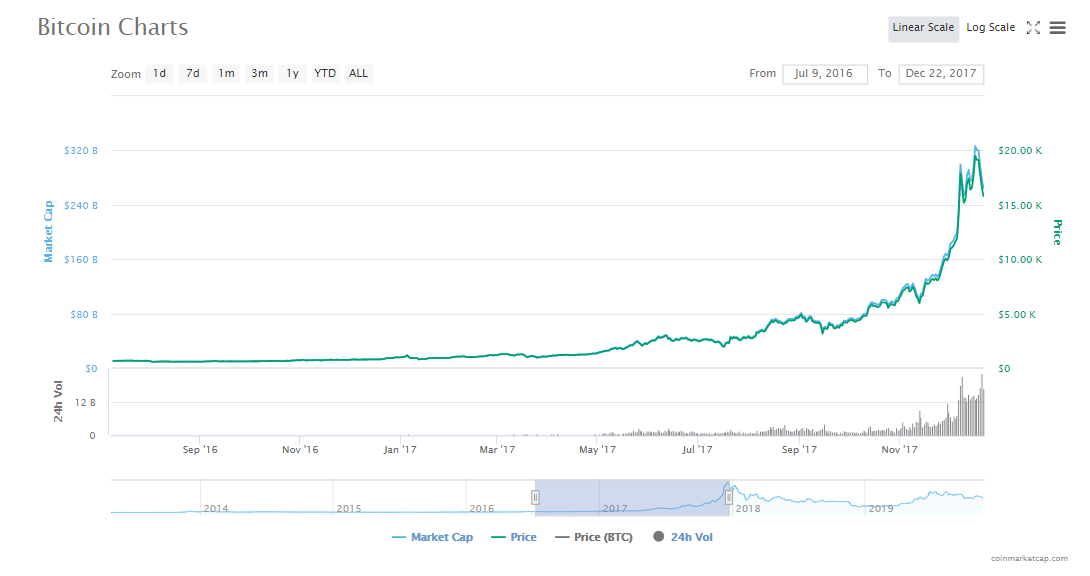Toggle Market Cap series in legend

pyautogui.click(x=432, y=537)
